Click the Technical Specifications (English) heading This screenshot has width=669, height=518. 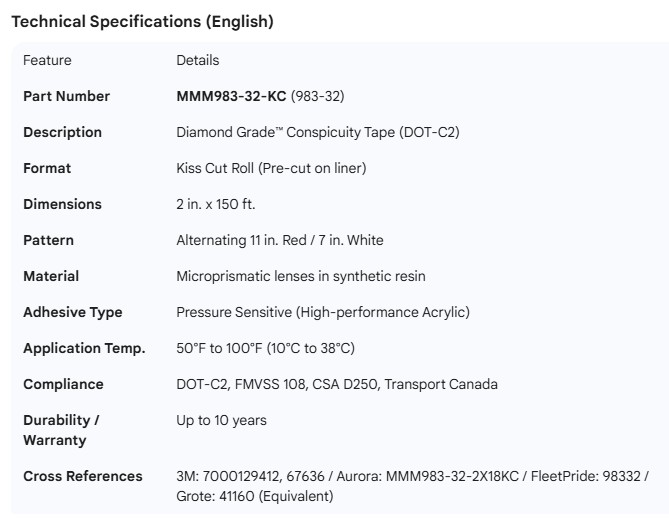tap(141, 22)
